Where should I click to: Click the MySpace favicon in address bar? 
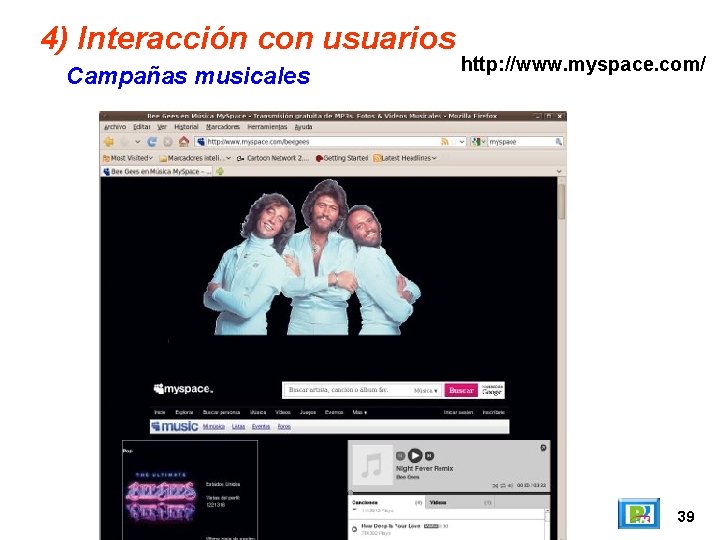[201, 142]
